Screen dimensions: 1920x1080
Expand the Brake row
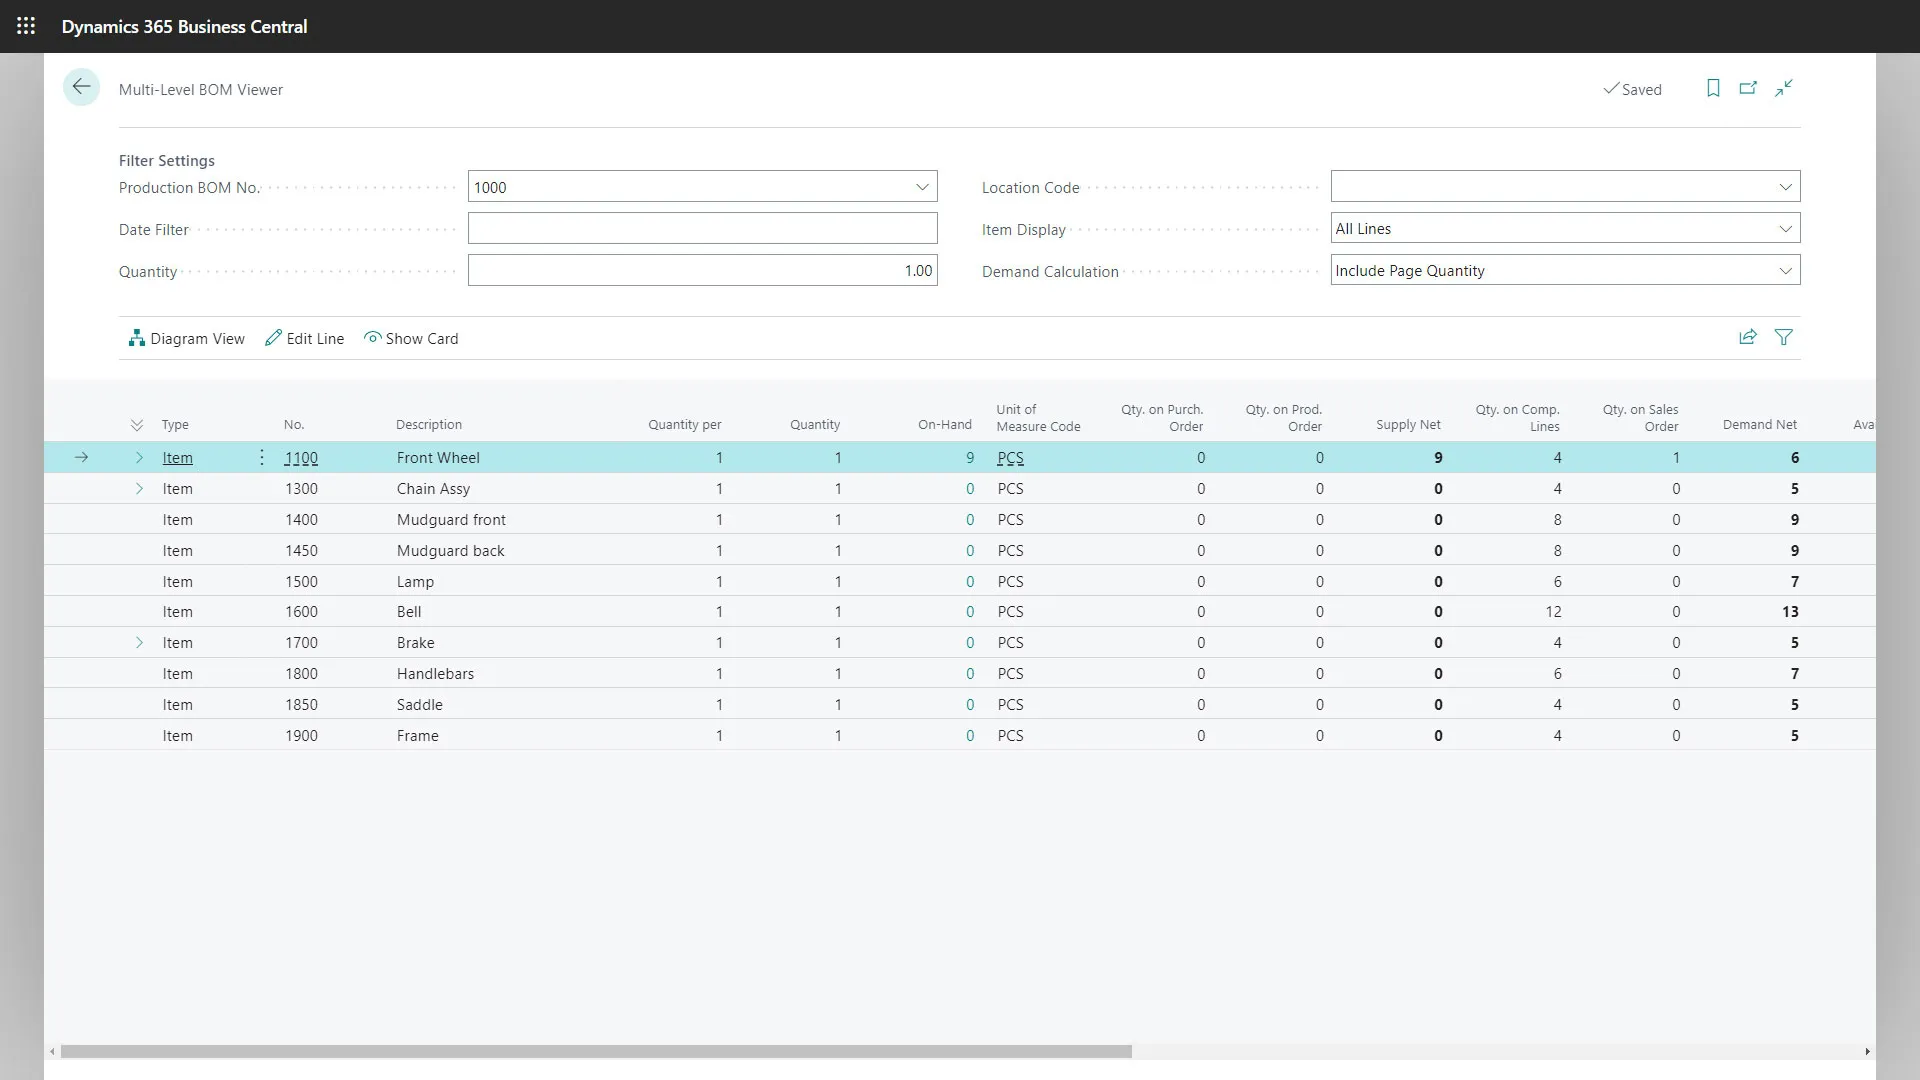pyautogui.click(x=139, y=643)
